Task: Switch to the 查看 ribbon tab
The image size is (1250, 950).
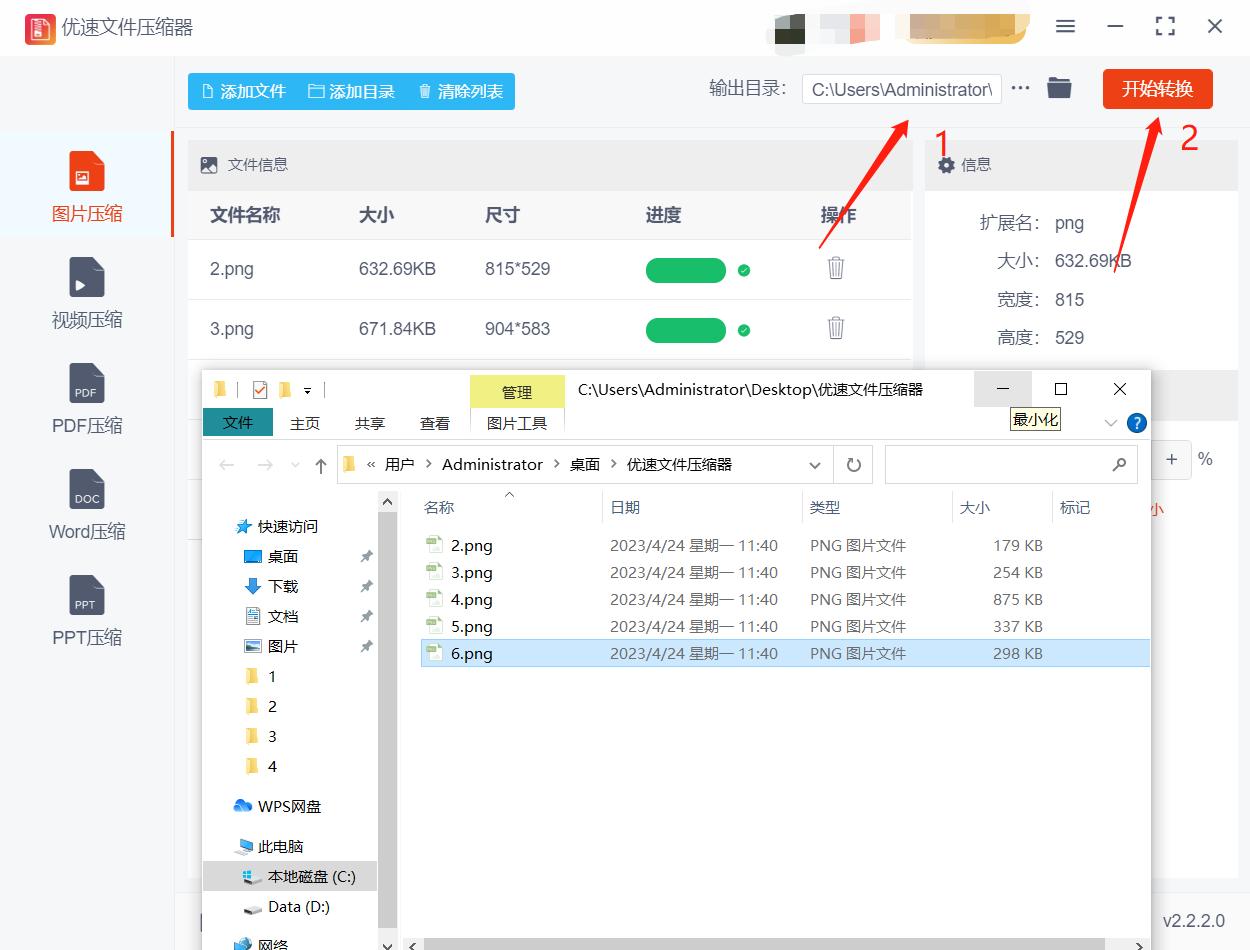Action: click(x=434, y=422)
